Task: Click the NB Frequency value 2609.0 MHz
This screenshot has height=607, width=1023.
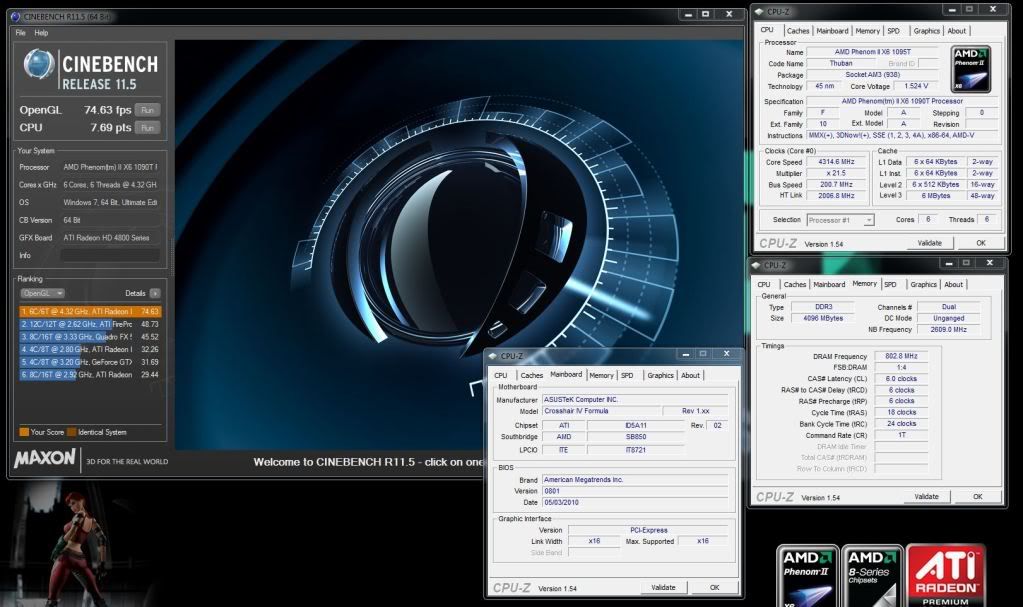Action: point(949,330)
